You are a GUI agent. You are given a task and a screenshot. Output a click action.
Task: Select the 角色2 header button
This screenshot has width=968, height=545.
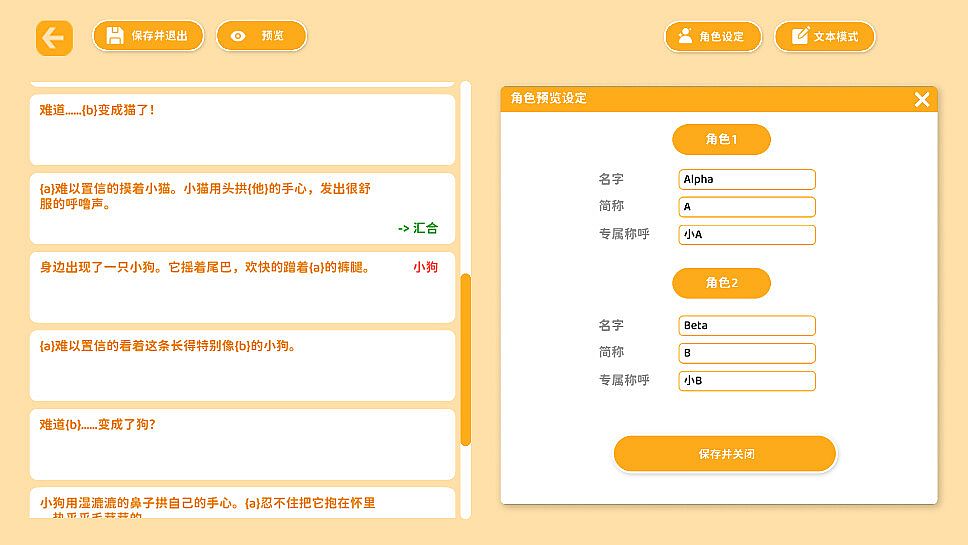(721, 283)
